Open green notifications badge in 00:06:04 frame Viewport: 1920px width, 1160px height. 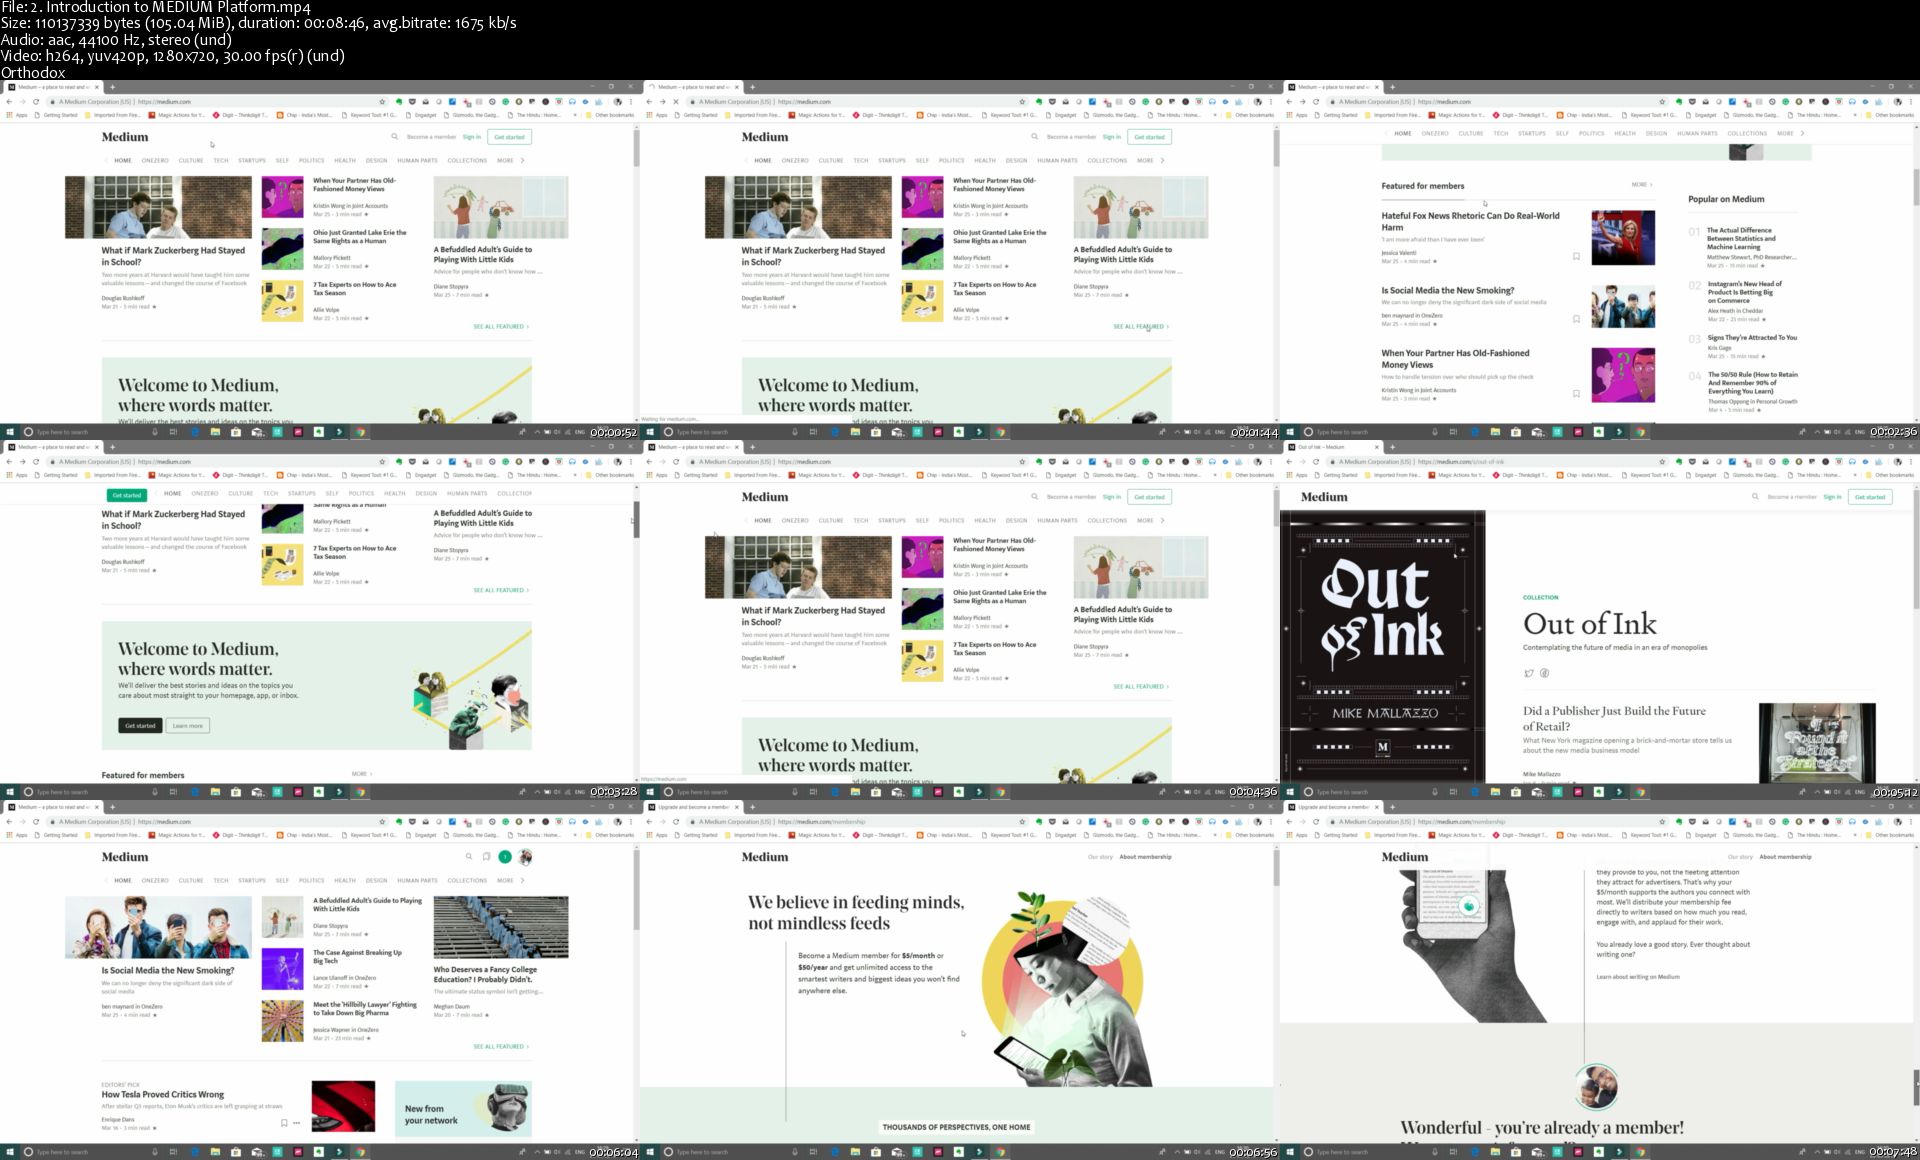tap(505, 857)
